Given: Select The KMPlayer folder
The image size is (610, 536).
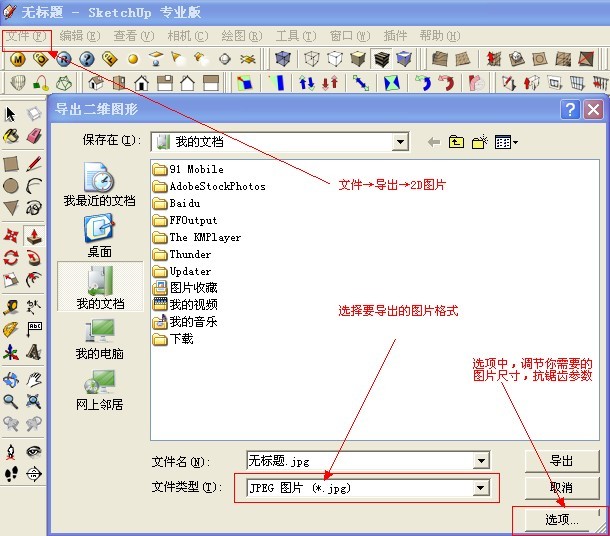Looking at the screenshot, I should click(197, 237).
